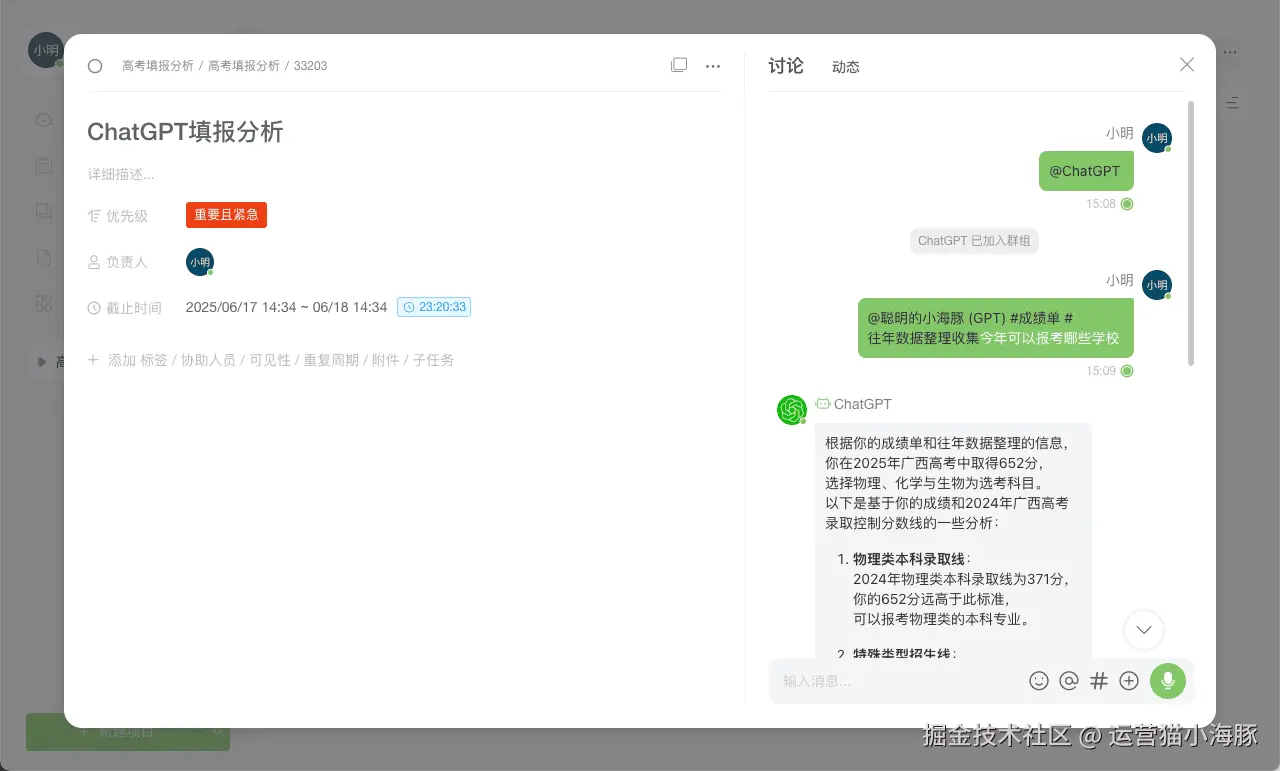This screenshot has height=771, width=1280.
Task: Change the 重要且紧急 priority tag
Action: (226, 215)
